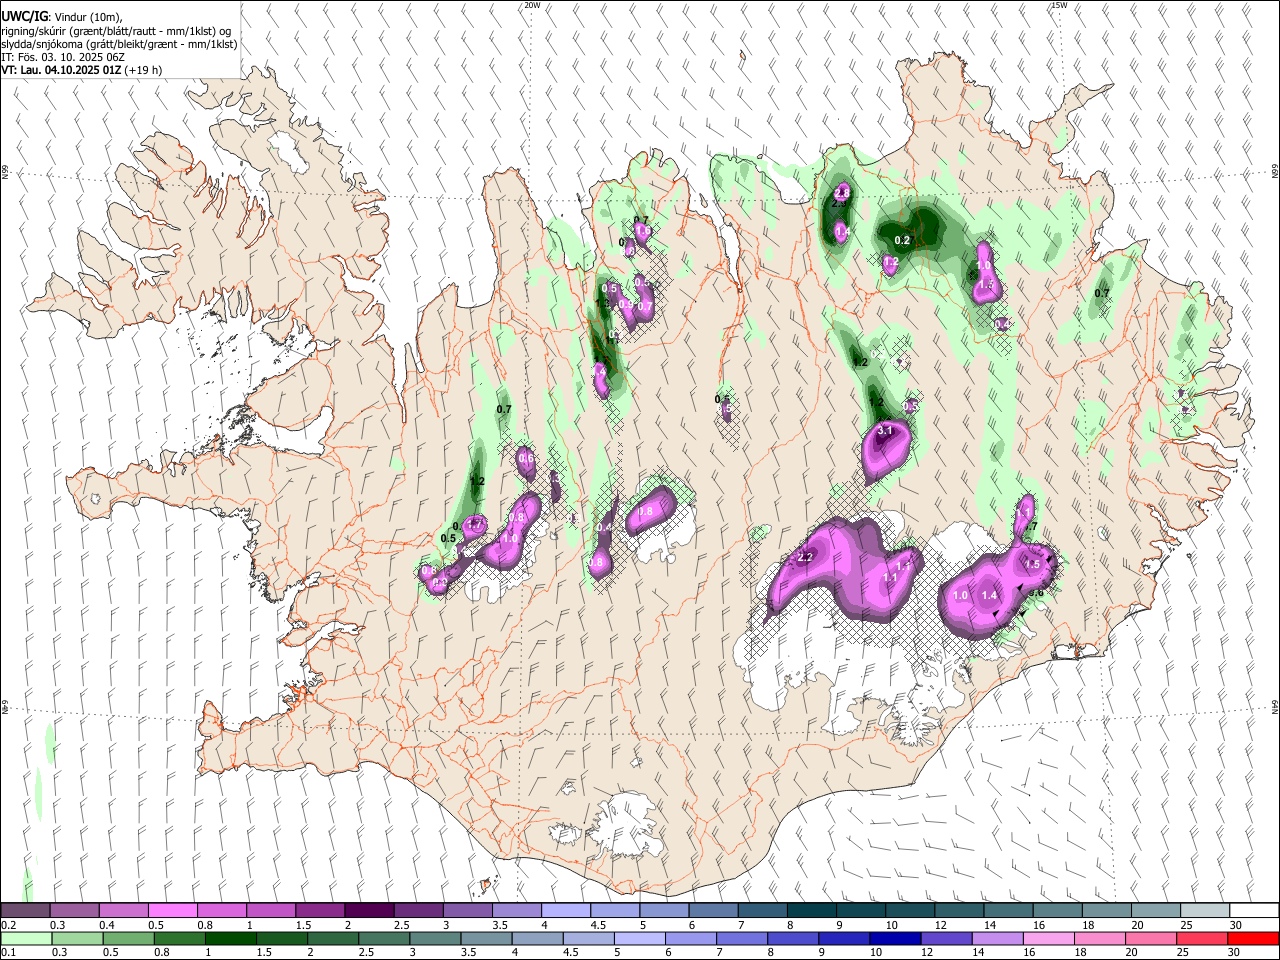This screenshot has width=1280, height=960.
Task: Pick the bright red swatch after 30 in lower legend
Action: tap(1254, 938)
